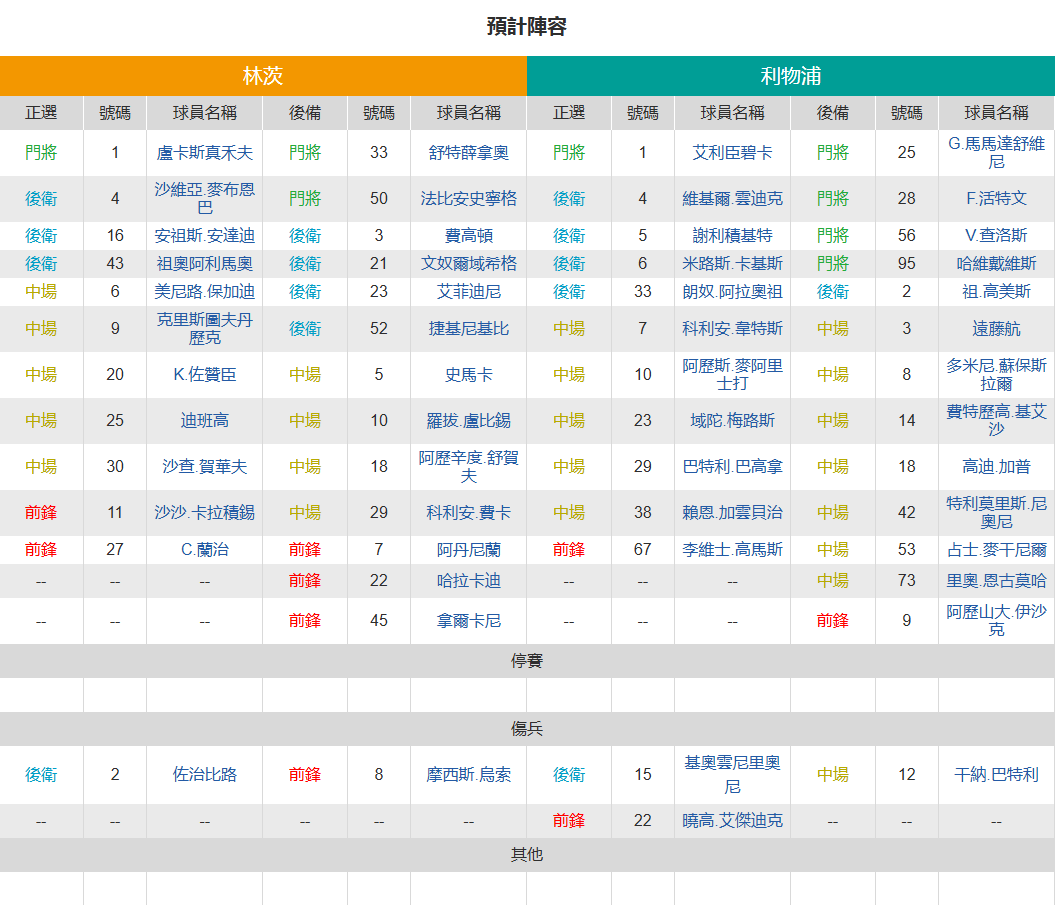Select the 賴恩.加雲貝治 link
Viewport: 1055px width, 905px height.
point(732,513)
